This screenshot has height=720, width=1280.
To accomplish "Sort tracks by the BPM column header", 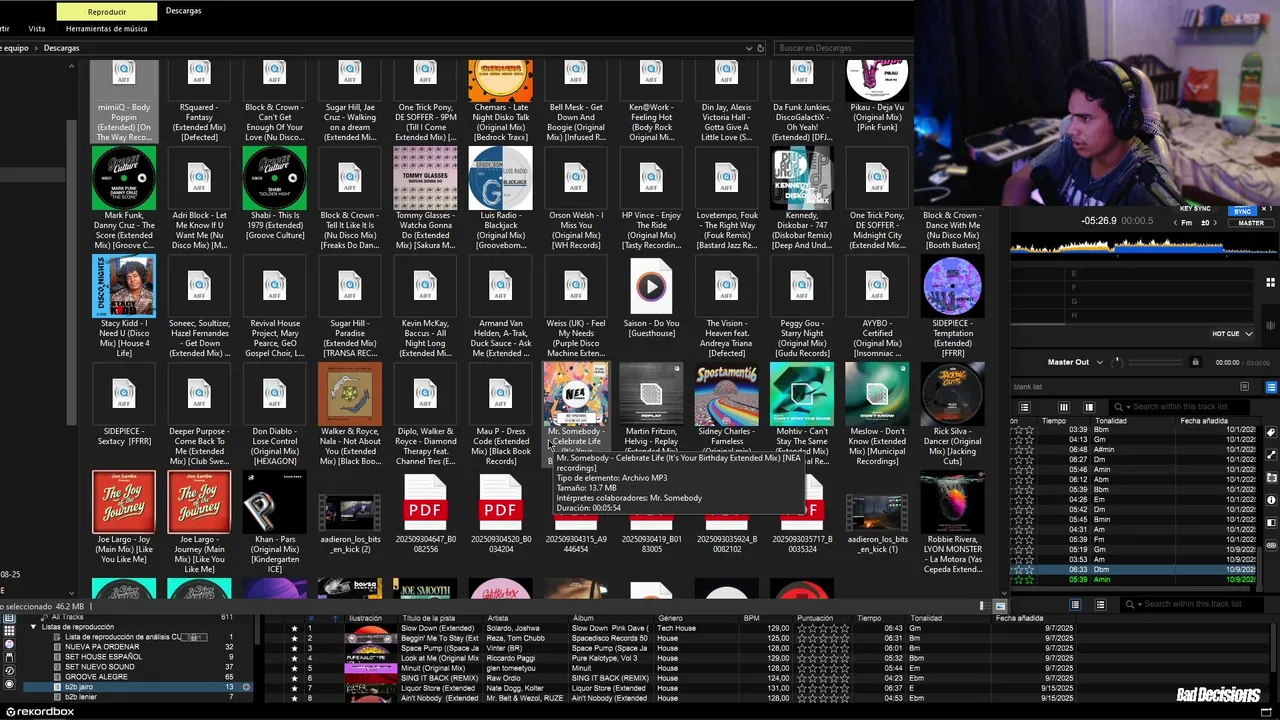I will 752,619.
